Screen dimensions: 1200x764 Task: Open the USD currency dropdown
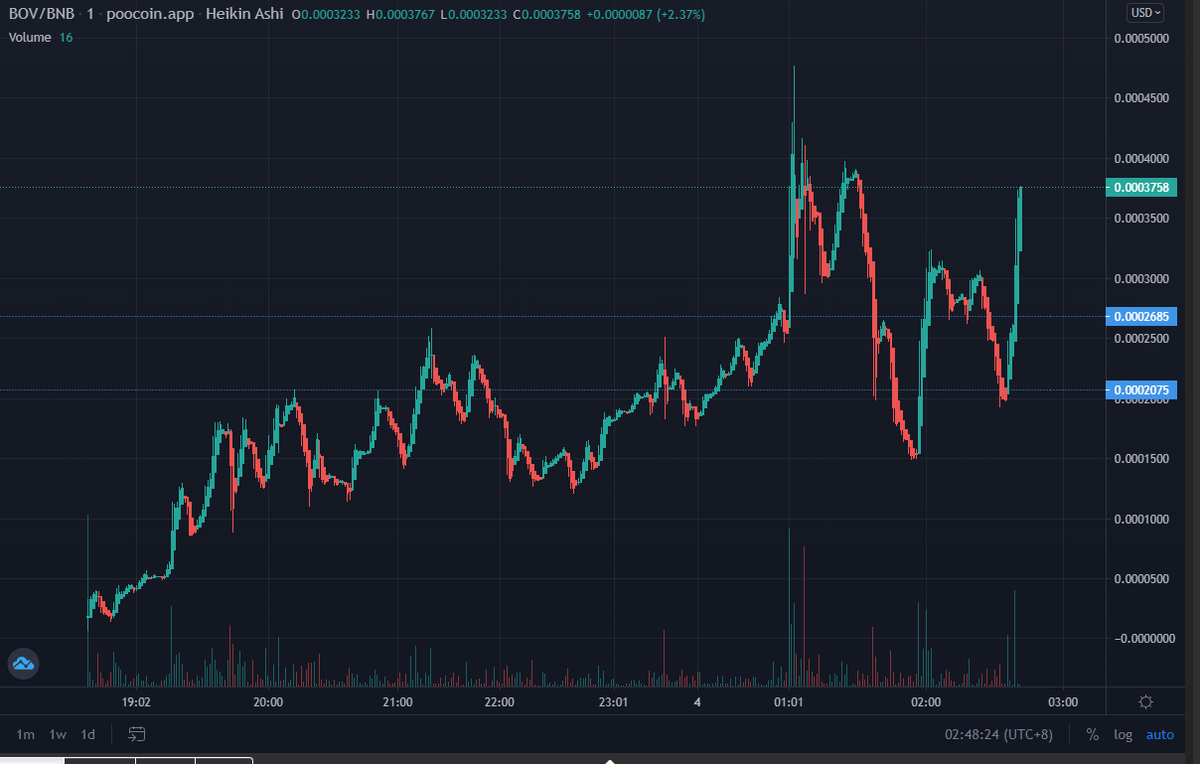point(1146,13)
